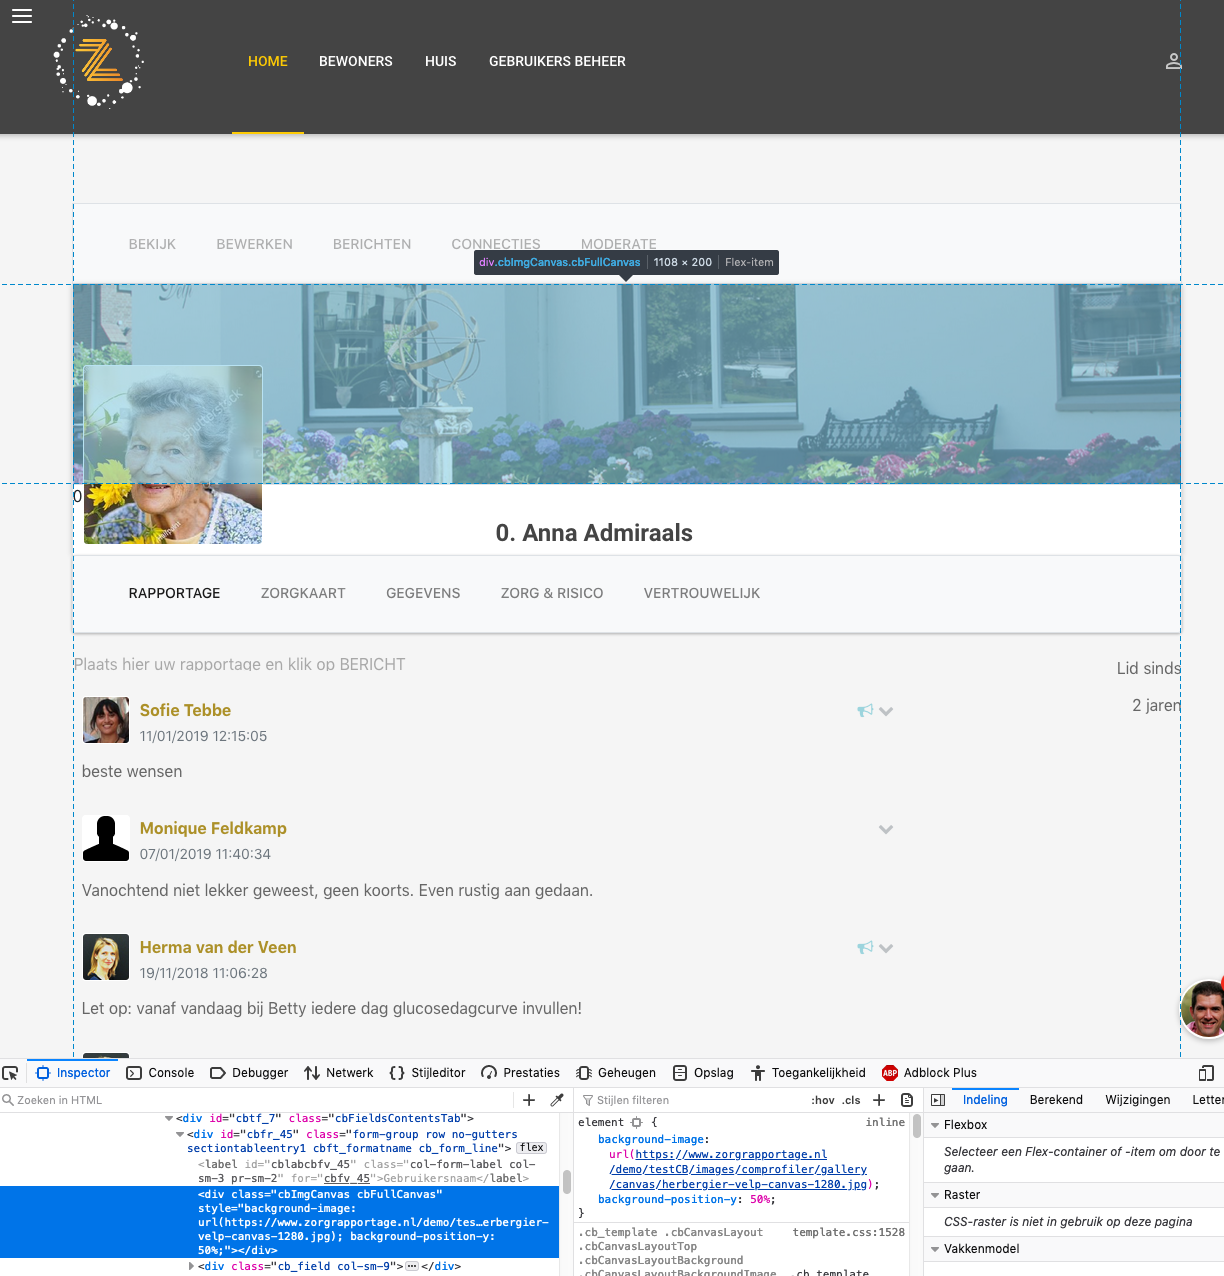1224x1276 pixels.
Task: Open the ZORG & RISICO tab
Action: coord(552,593)
